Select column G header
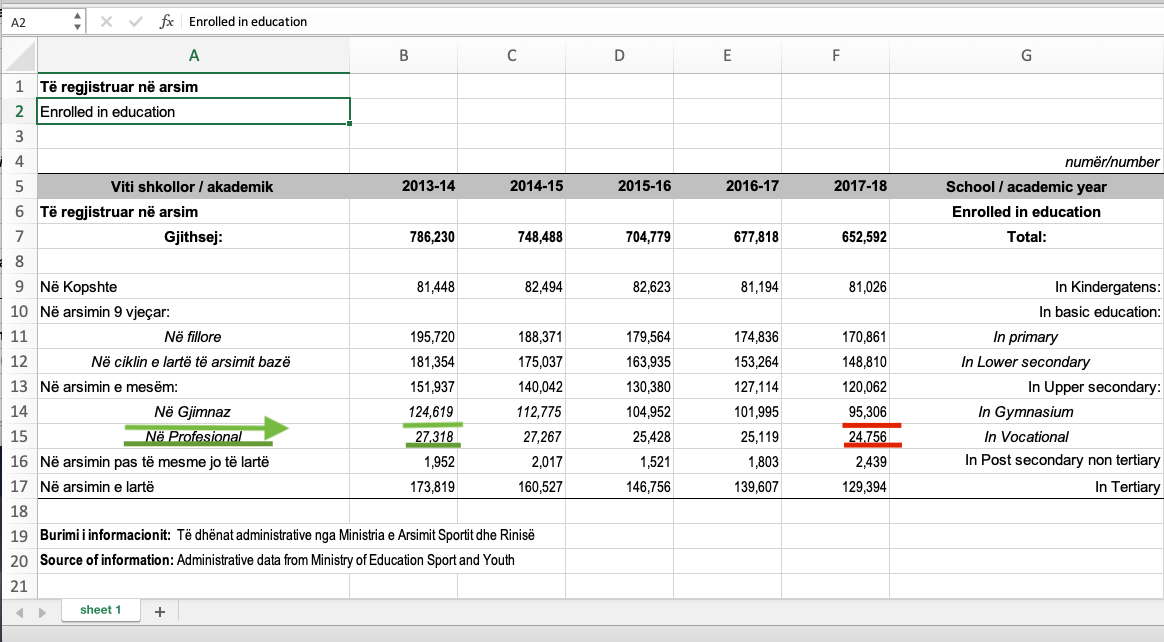The image size is (1164, 642). 1026,56
